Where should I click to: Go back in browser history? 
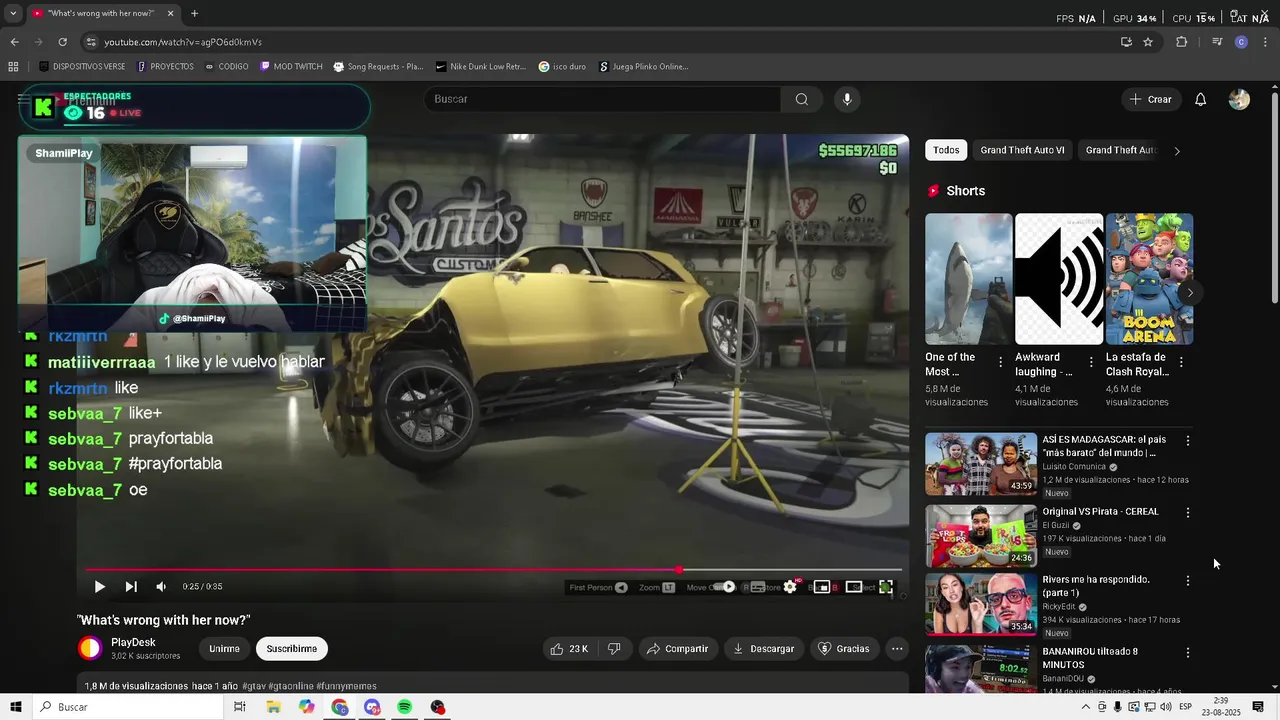coord(14,42)
